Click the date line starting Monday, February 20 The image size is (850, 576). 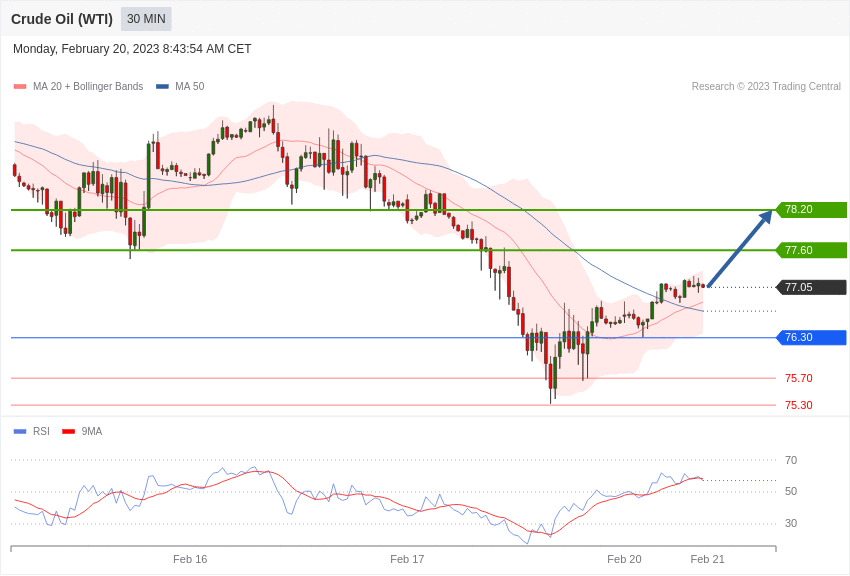click(132, 49)
